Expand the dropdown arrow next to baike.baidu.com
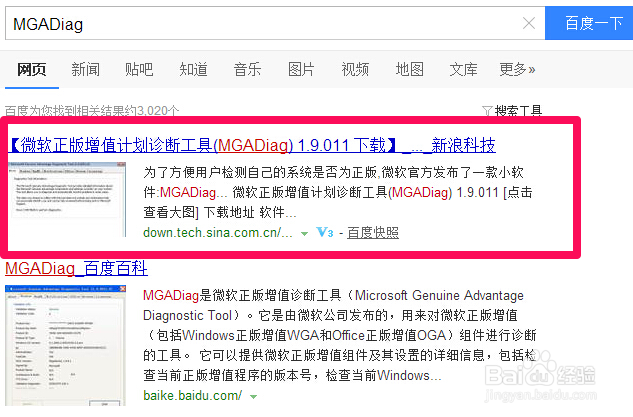This screenshot has height=417, width=633. (253, 396)
